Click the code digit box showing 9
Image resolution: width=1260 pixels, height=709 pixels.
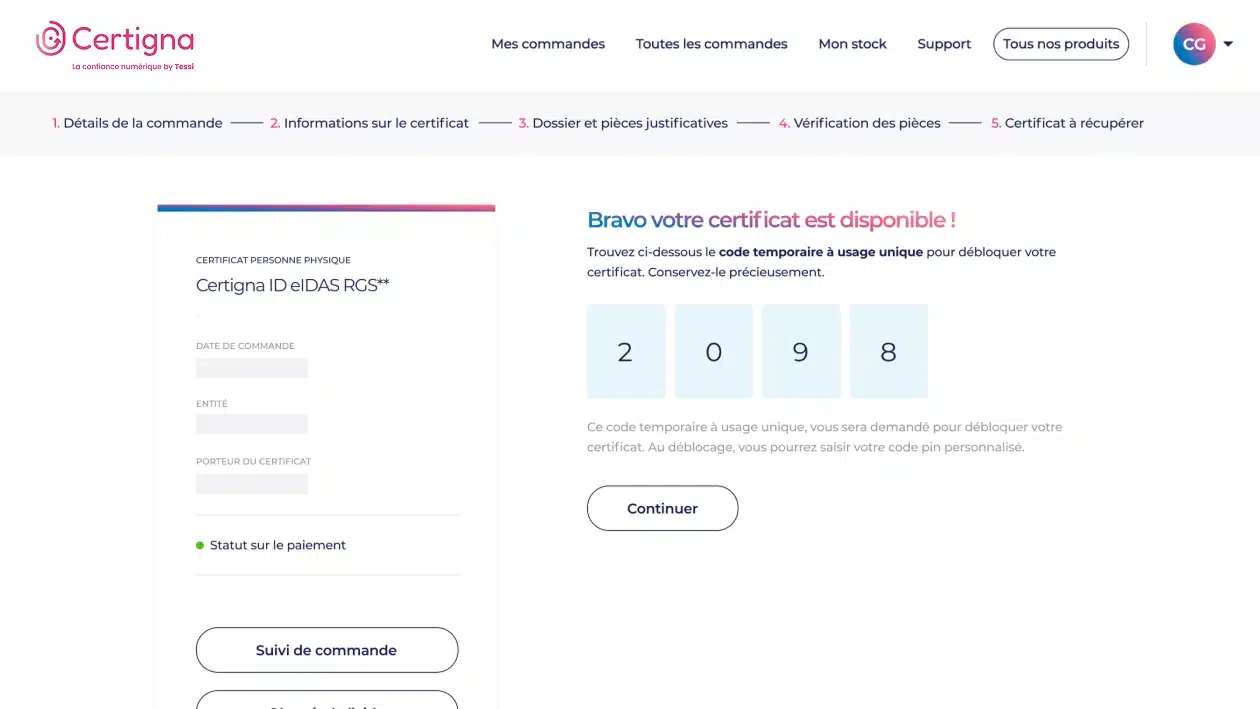801,351
